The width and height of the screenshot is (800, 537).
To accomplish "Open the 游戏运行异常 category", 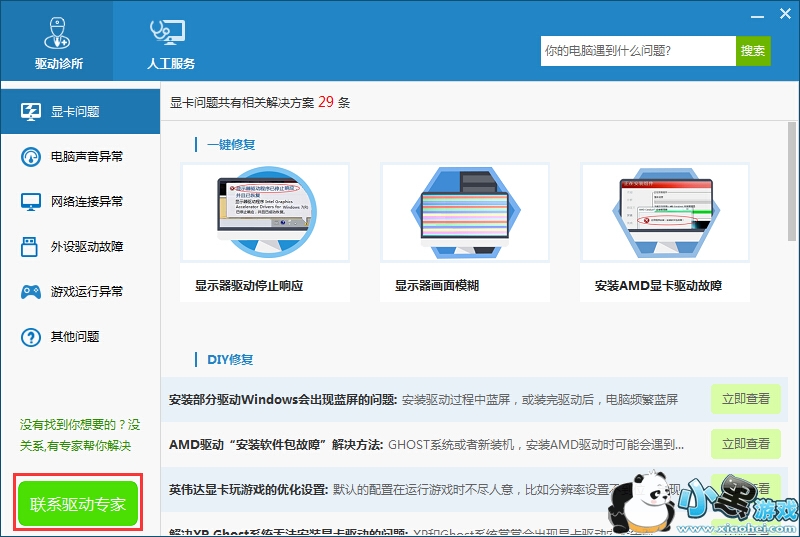I will (81, 292).
